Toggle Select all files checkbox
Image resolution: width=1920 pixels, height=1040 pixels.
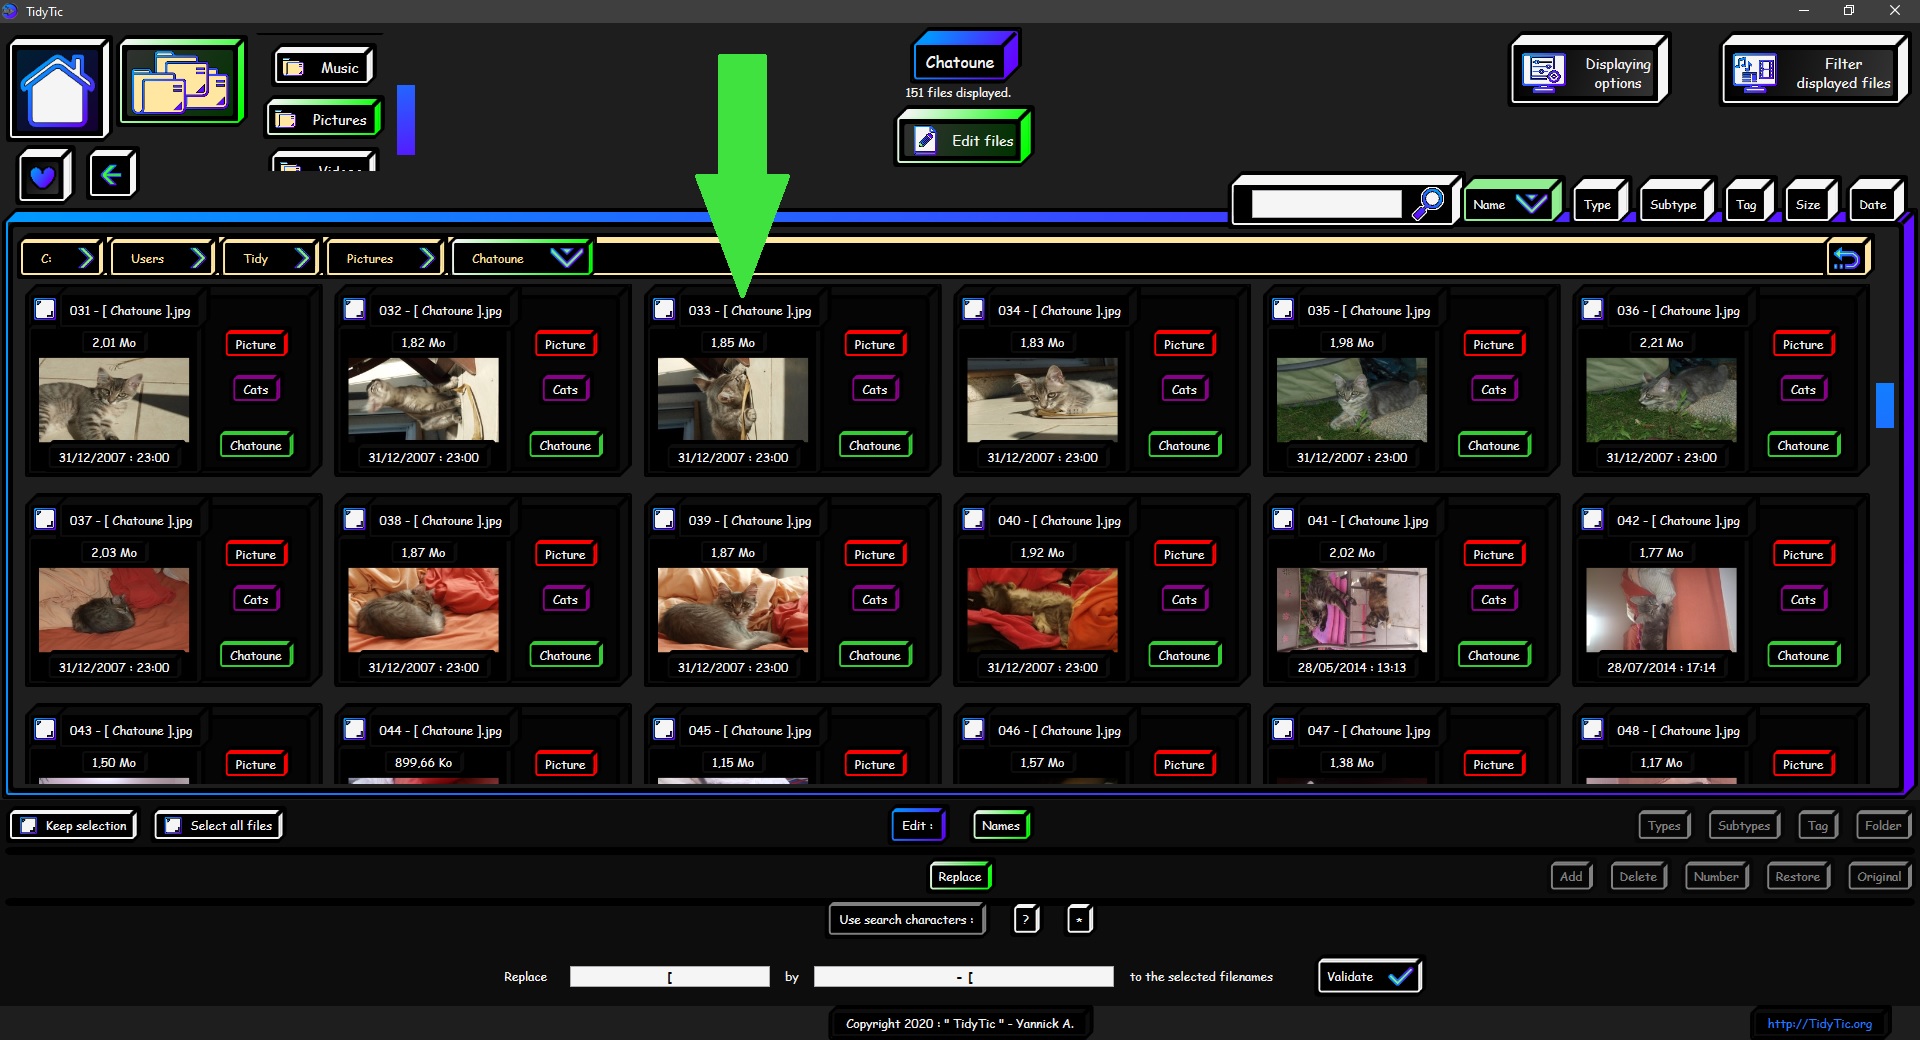point(173,825)
